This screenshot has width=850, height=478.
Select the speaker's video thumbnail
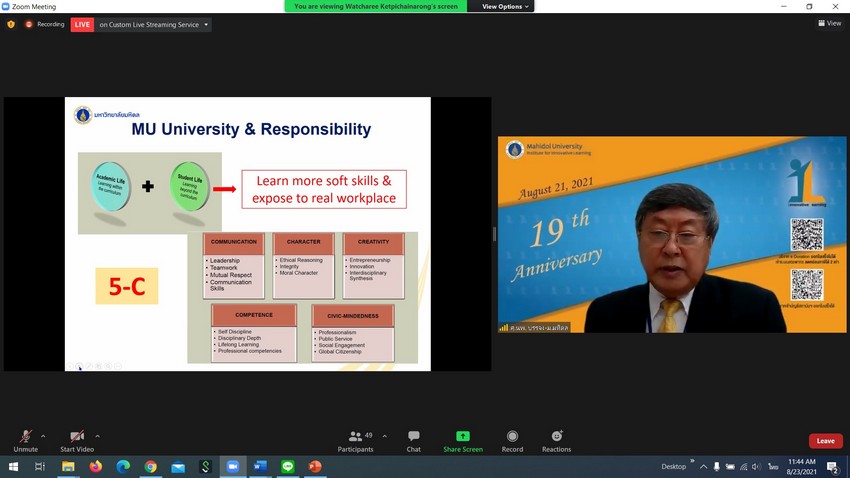point(672,235)
